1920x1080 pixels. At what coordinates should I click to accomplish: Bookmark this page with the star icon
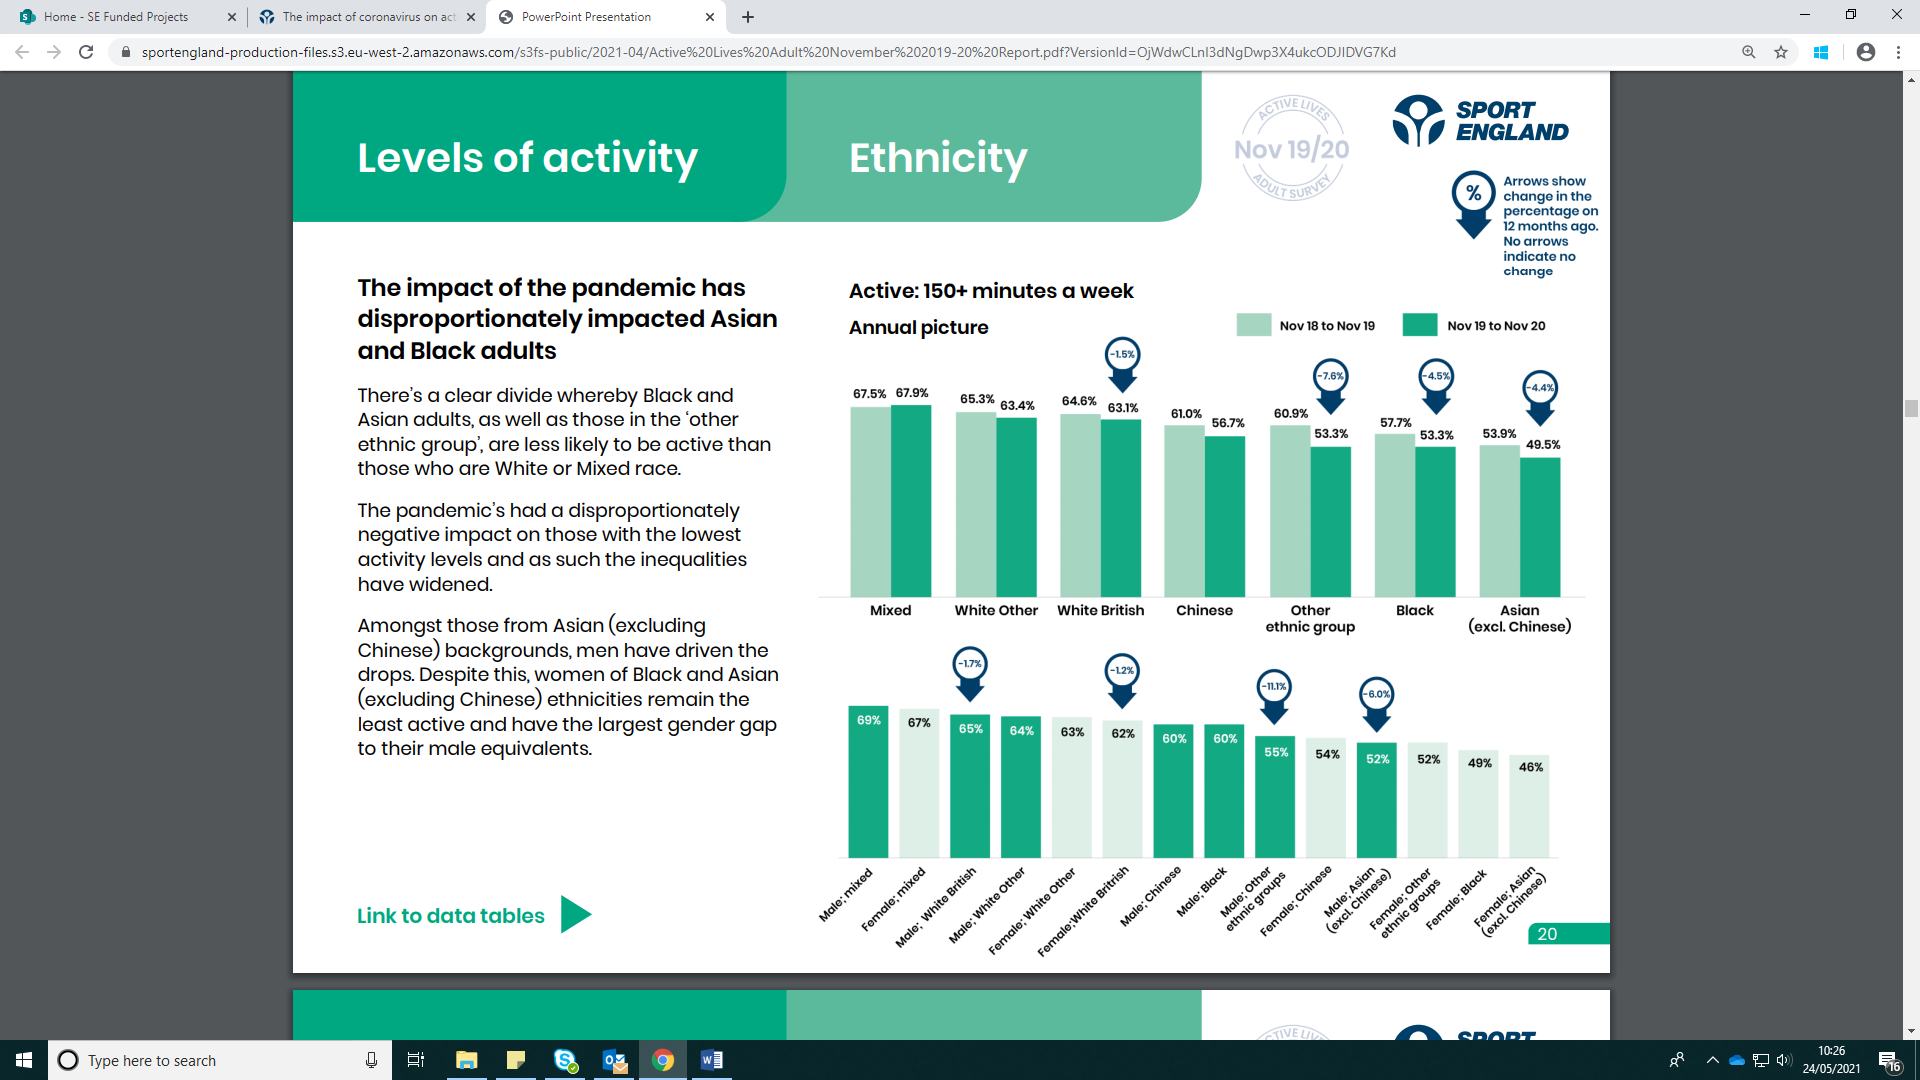click(1781, 52)
